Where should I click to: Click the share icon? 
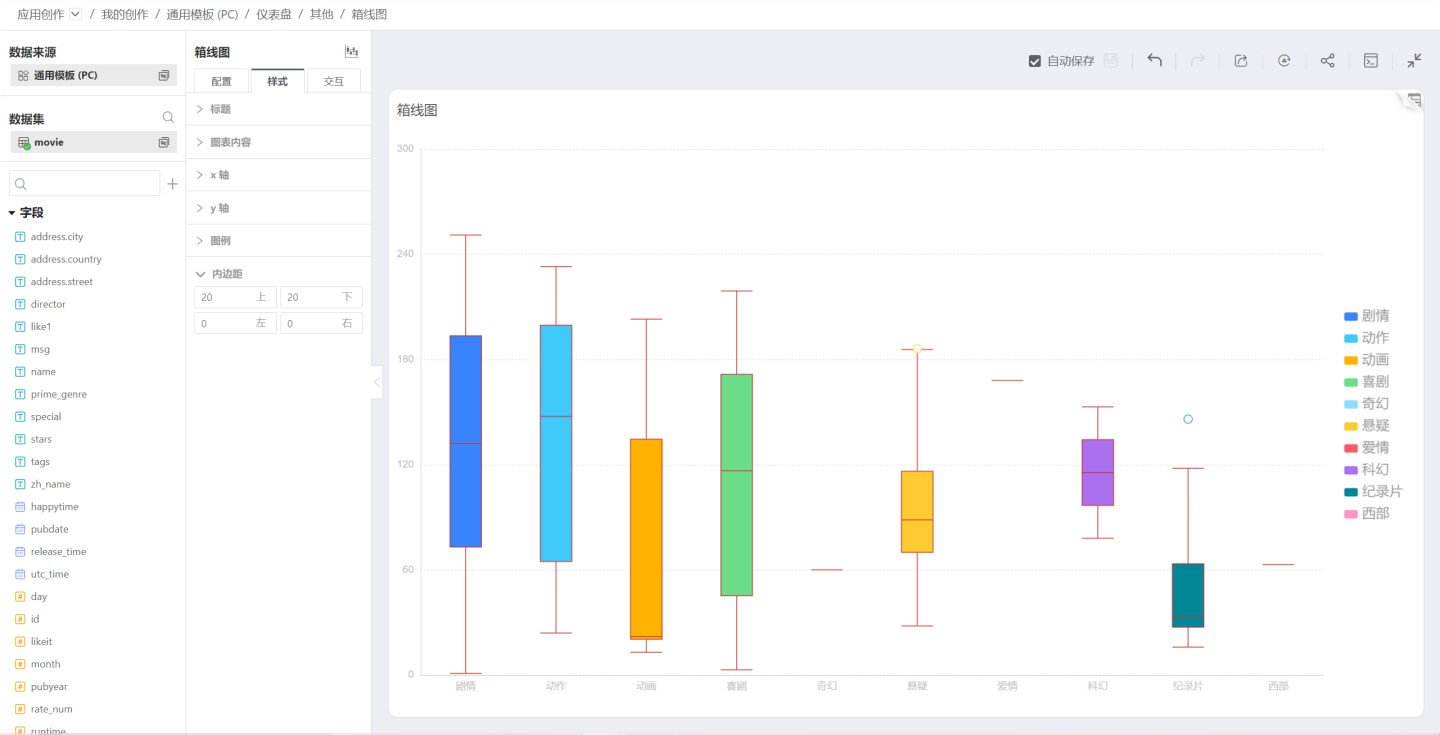point(1327,61)
